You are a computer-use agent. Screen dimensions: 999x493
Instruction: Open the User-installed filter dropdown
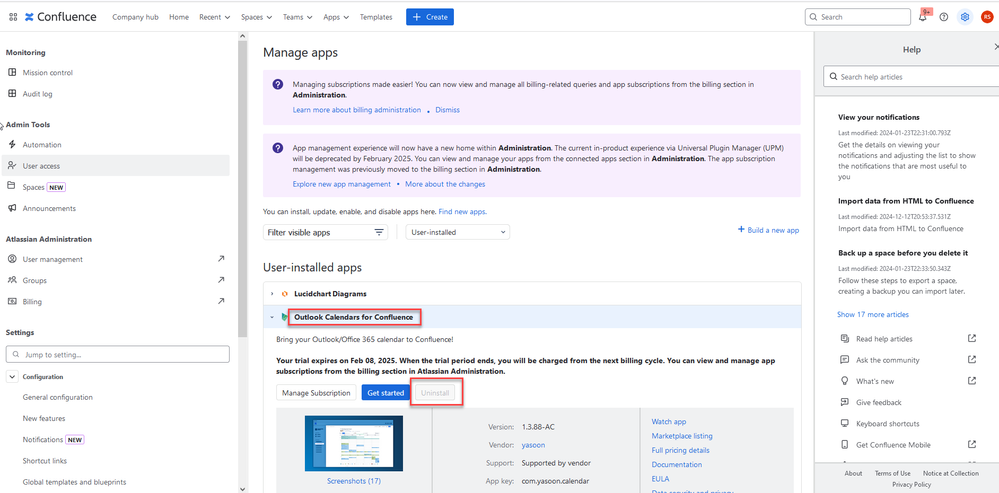coord(457,232)
